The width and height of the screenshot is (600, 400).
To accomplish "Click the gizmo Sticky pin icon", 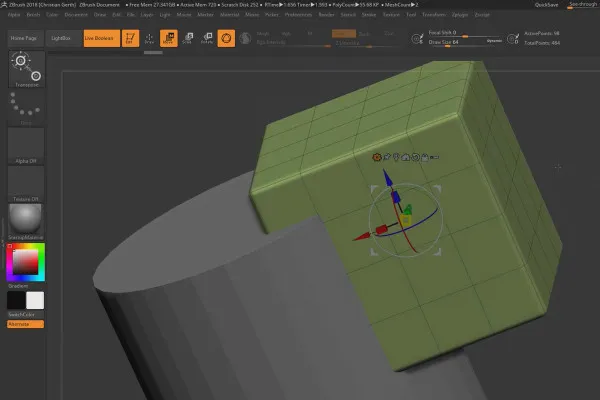I will pyautogui.click(x=387, y=157).
